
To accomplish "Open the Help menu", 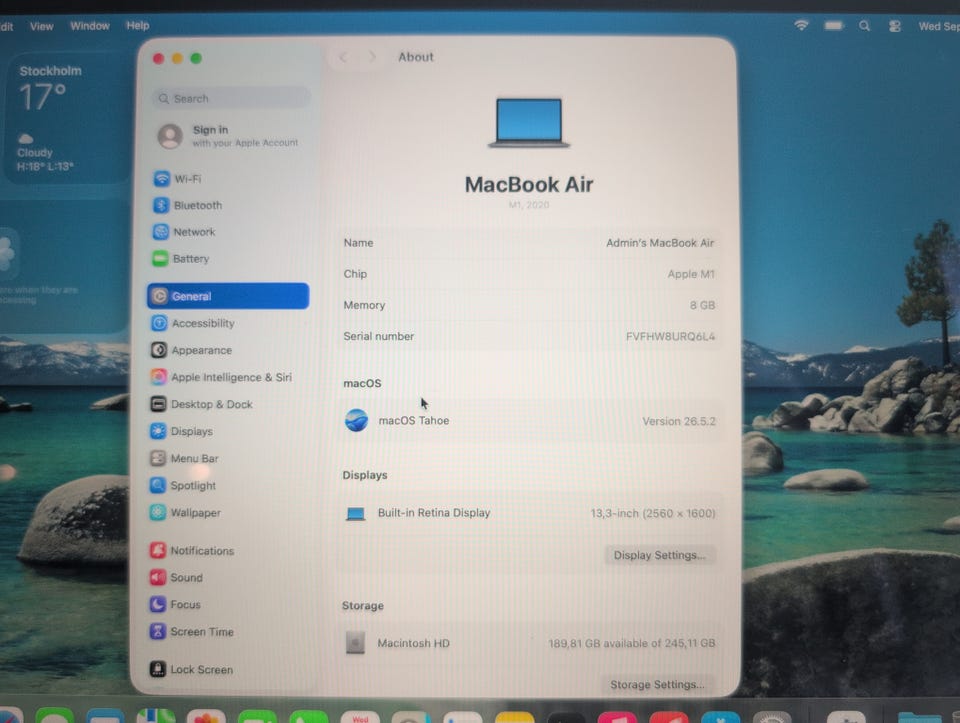I will (x=138, y=26).
